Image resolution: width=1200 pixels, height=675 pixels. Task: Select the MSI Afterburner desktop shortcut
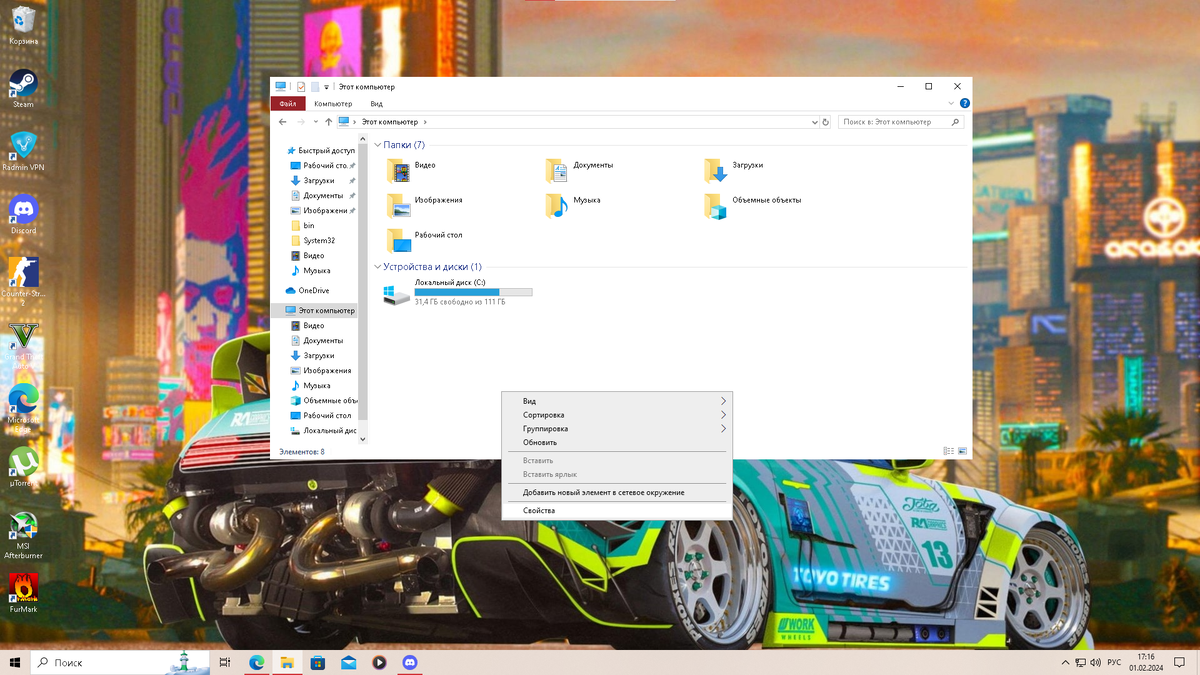[x=23, y=536]
